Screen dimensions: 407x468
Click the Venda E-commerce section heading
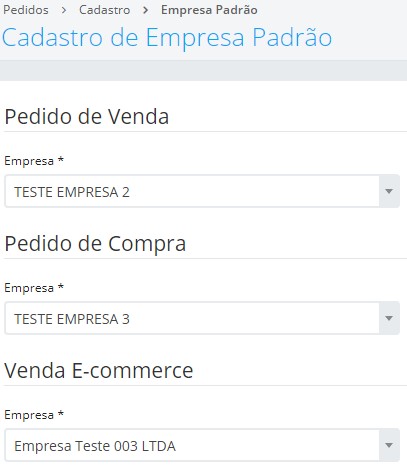[x=99, y=370]
